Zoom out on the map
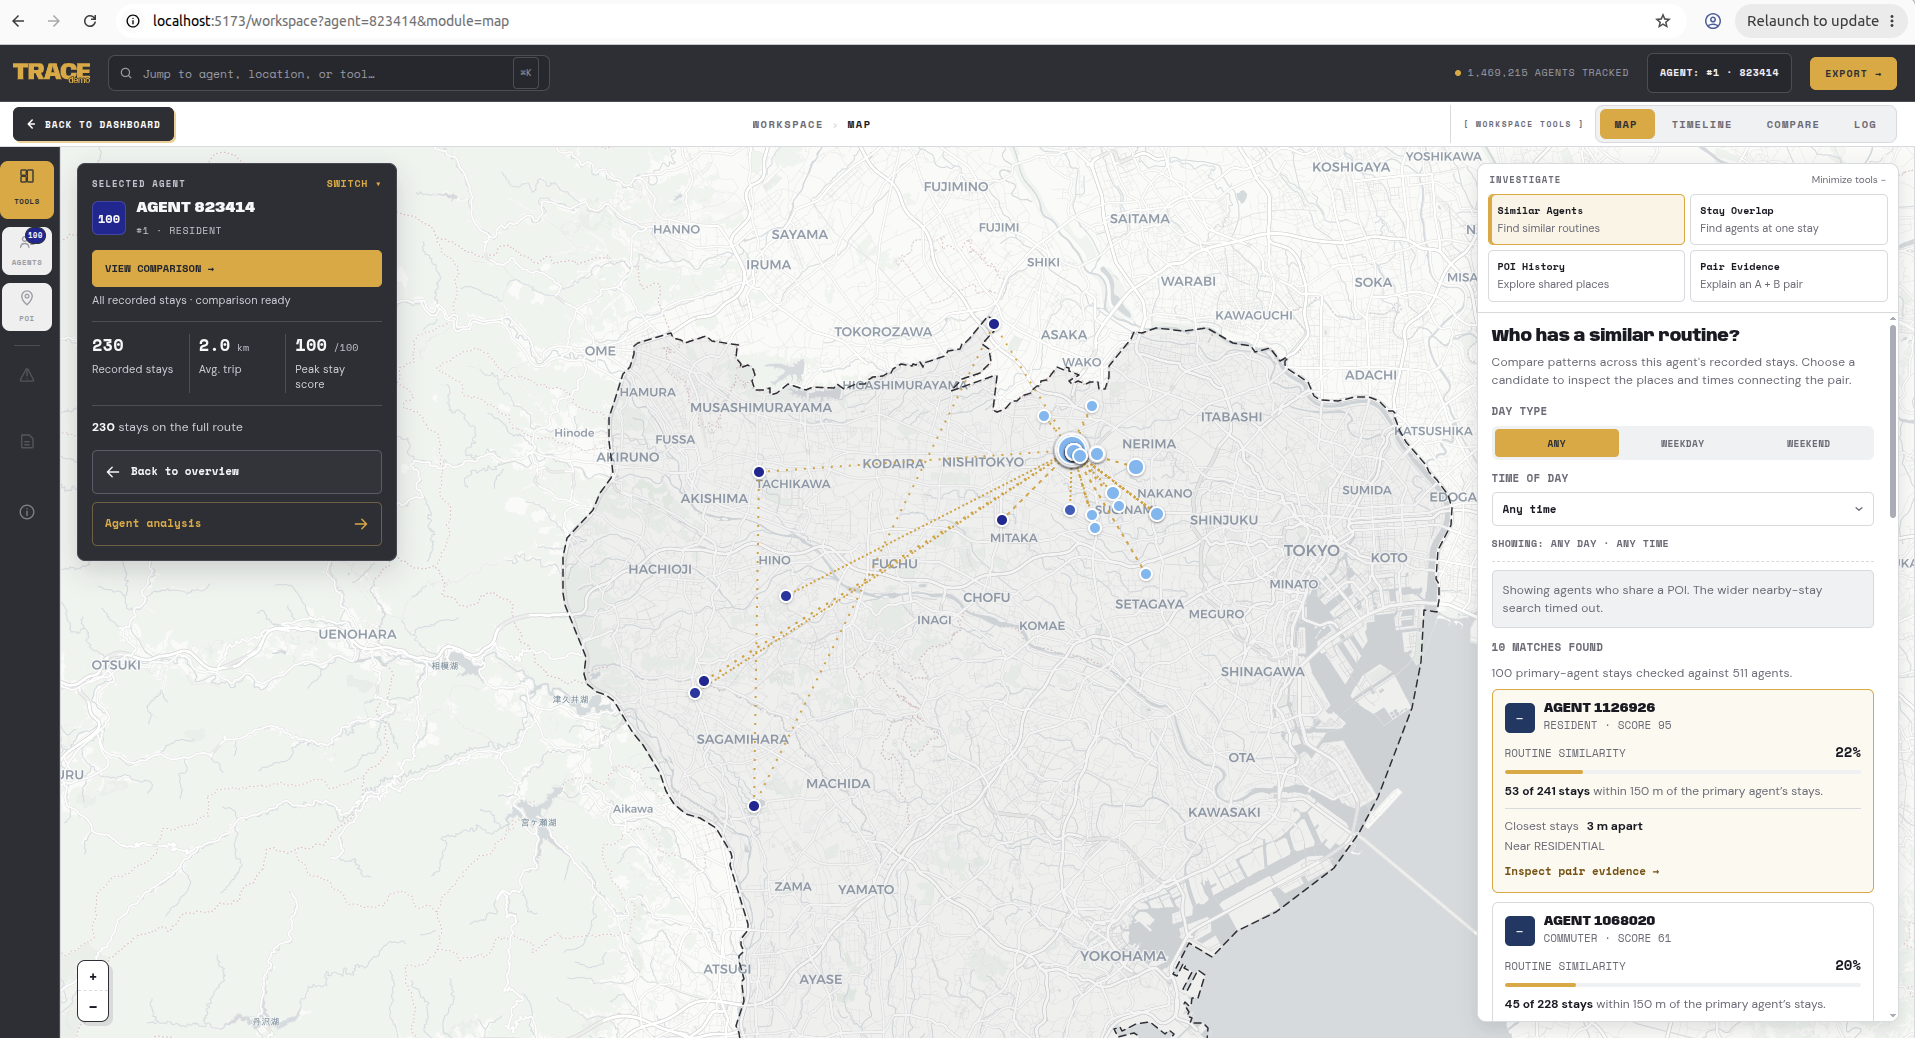The height and width of the screenshot is (1038, 1915). click(x=93, y=1006)
